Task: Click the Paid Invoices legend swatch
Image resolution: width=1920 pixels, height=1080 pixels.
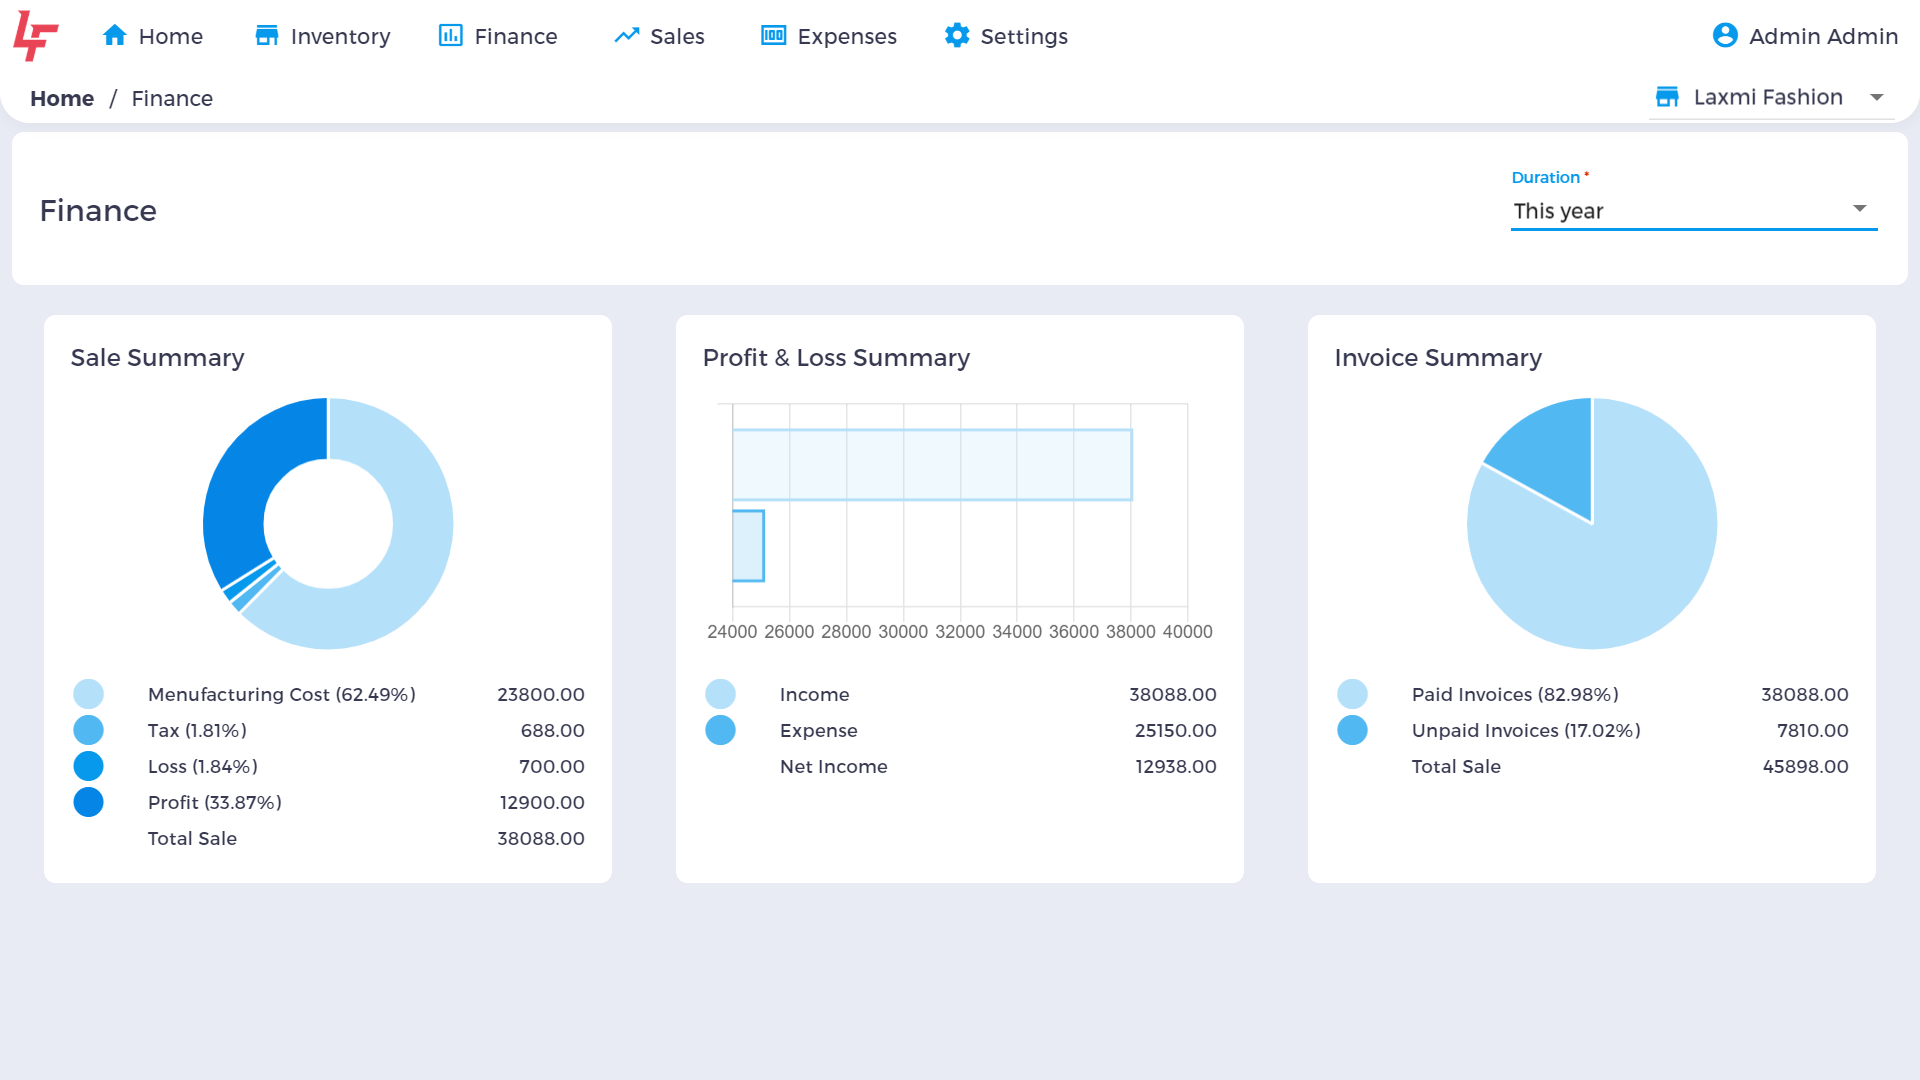Action: pos(1353,694)
